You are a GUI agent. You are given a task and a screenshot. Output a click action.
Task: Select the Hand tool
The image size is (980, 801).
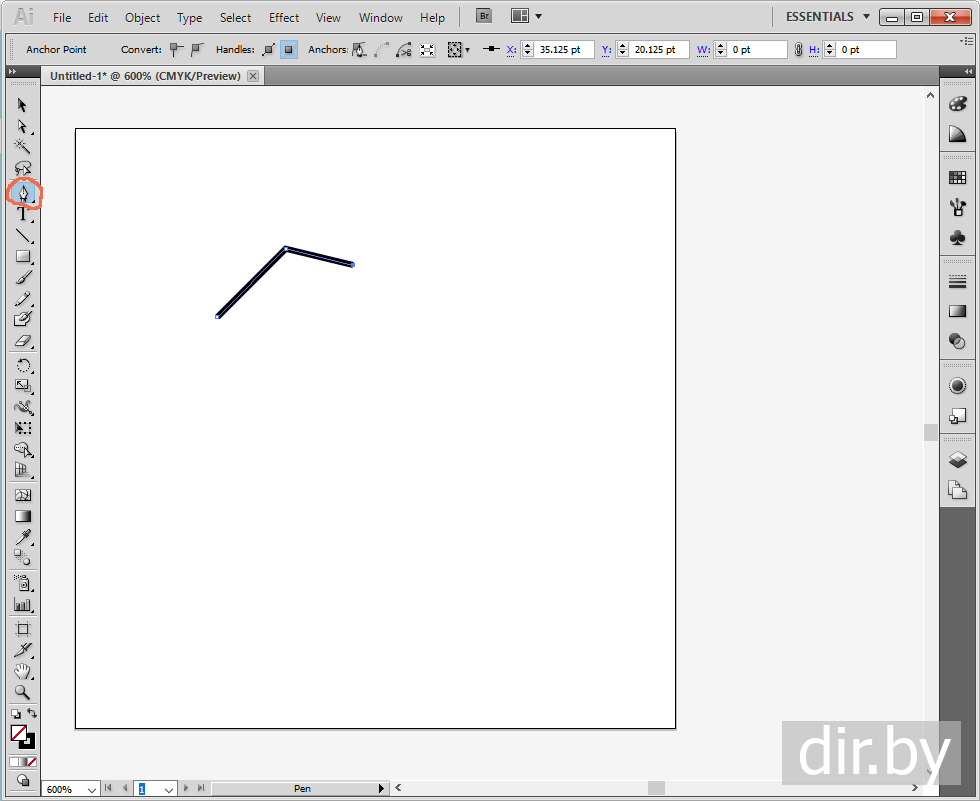tap(23, 671)
